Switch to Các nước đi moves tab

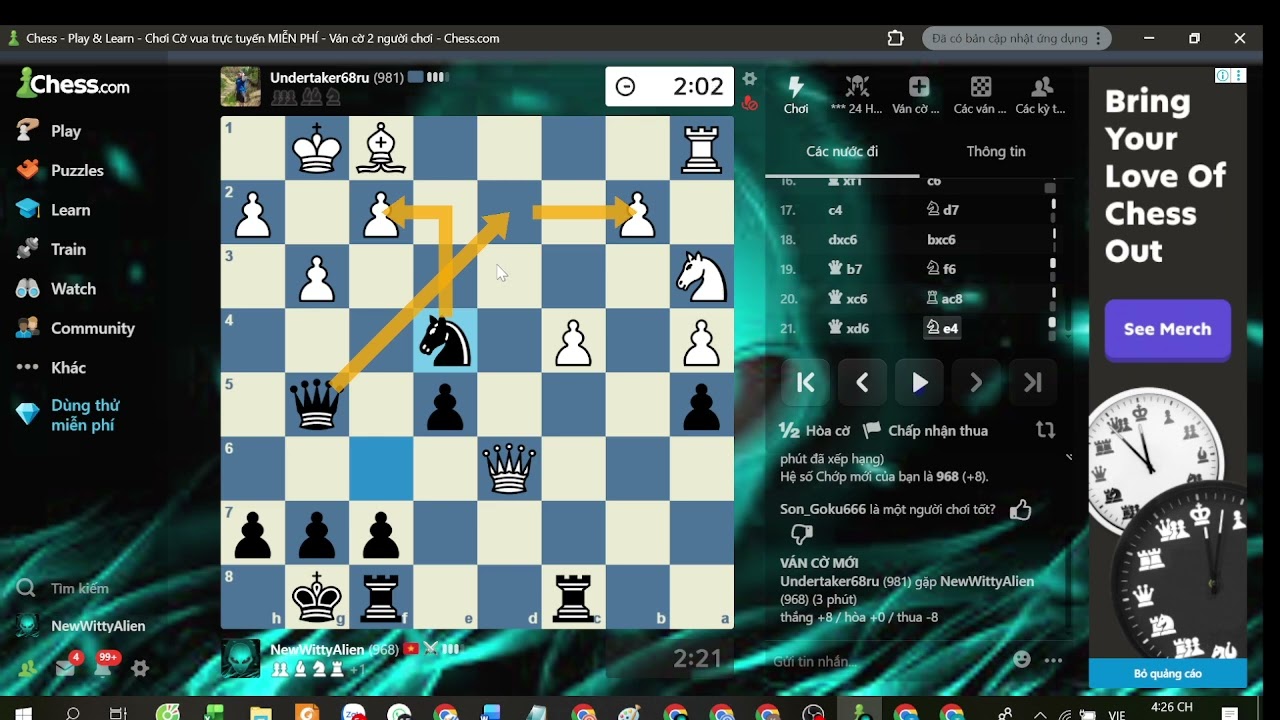pyautogui.click(x=842, y=152)
